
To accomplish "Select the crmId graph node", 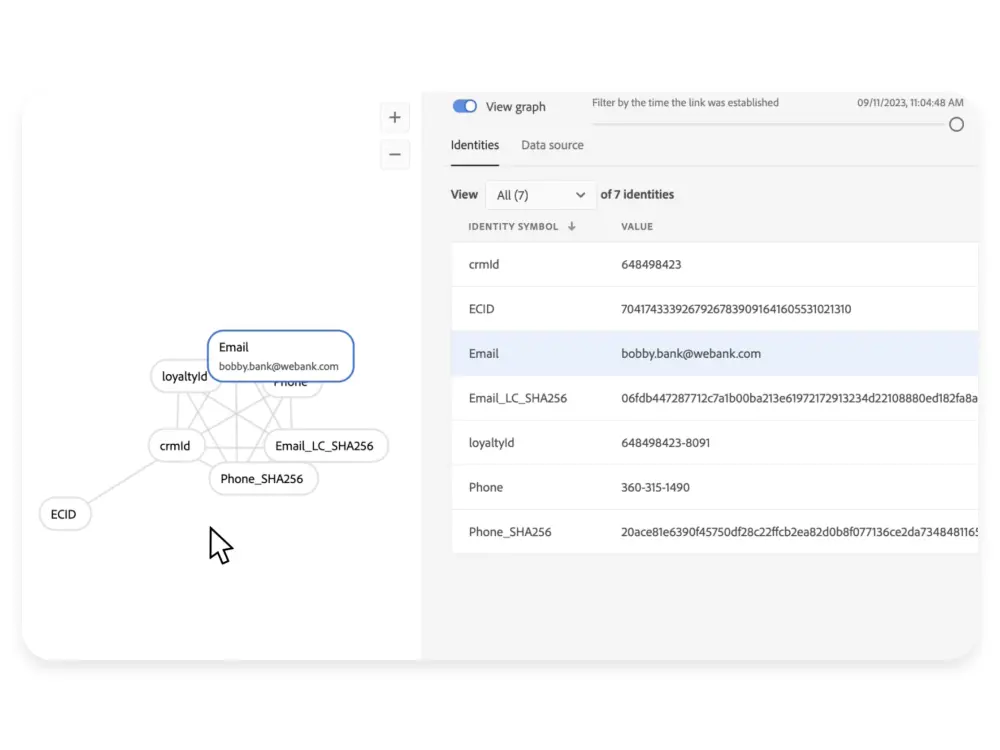I will click(175, 446).
